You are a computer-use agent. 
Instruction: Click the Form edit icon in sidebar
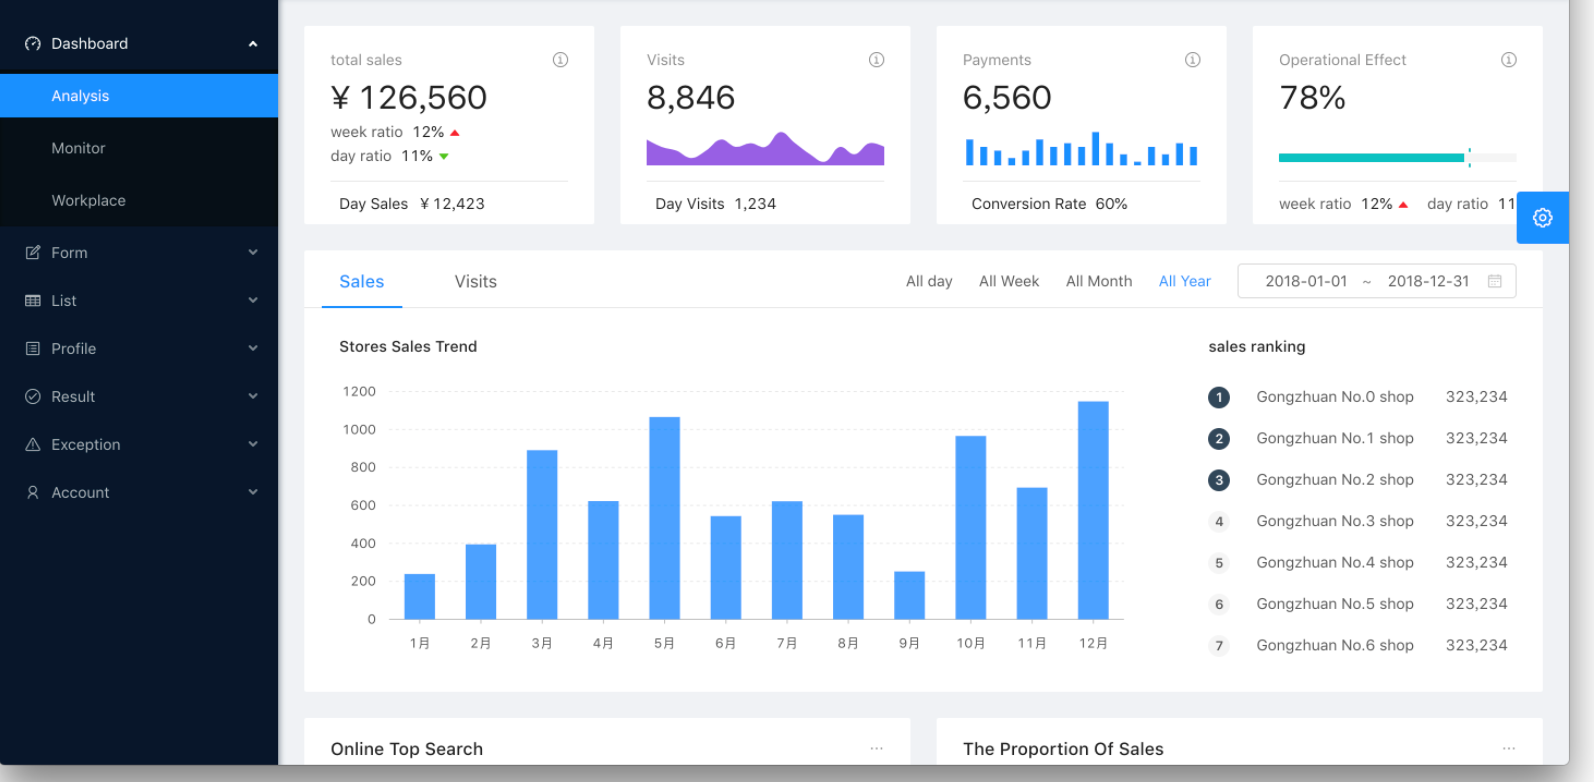(33, 253)
